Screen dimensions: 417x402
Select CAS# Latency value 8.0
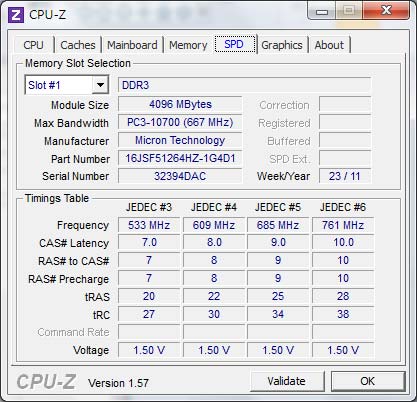pyautogui.click(x=214, y=242)
